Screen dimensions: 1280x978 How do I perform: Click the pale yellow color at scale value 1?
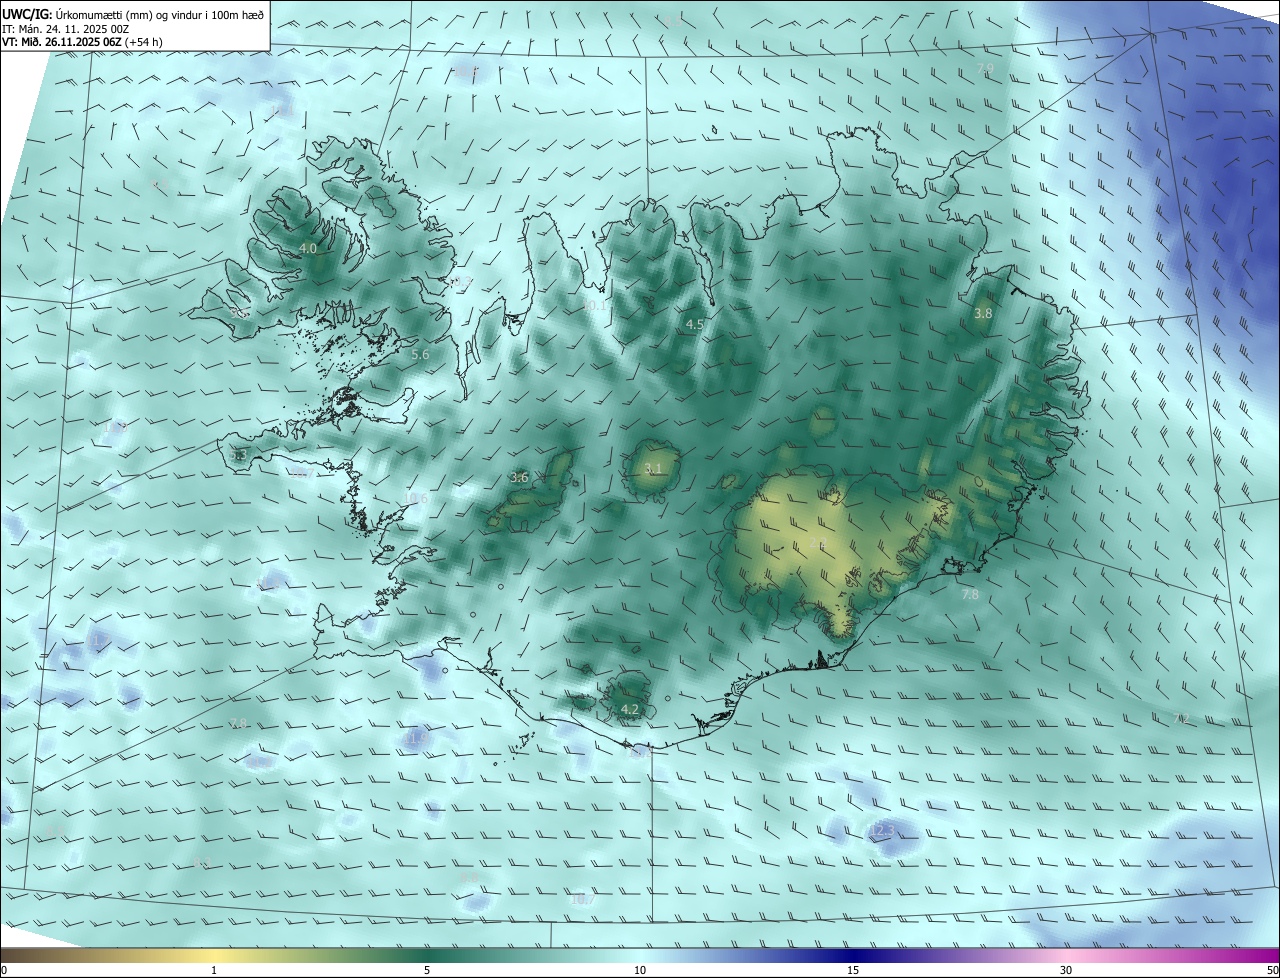[x=213, y=955]
